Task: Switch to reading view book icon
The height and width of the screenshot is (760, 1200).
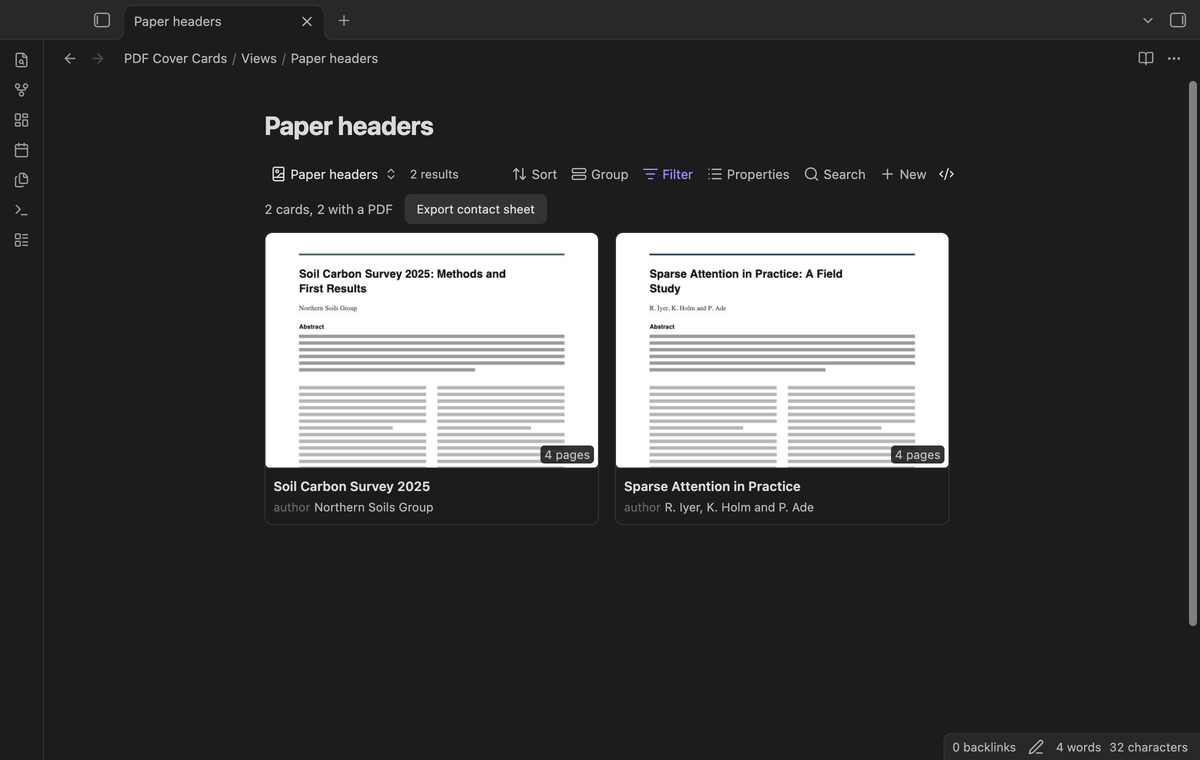Action: [1146, 58]
